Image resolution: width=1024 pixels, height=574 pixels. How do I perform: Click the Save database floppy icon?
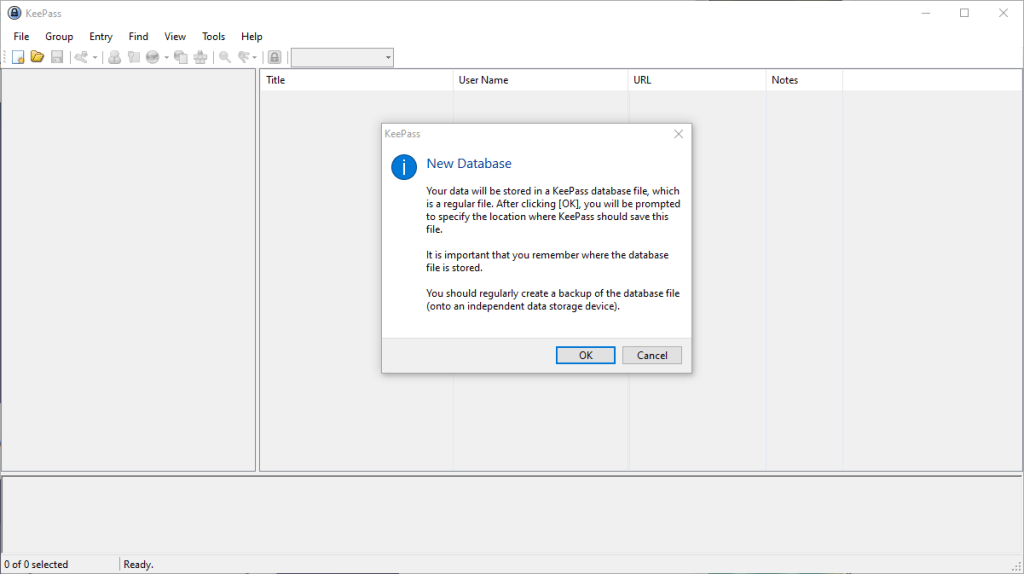(x=57, y=57)
